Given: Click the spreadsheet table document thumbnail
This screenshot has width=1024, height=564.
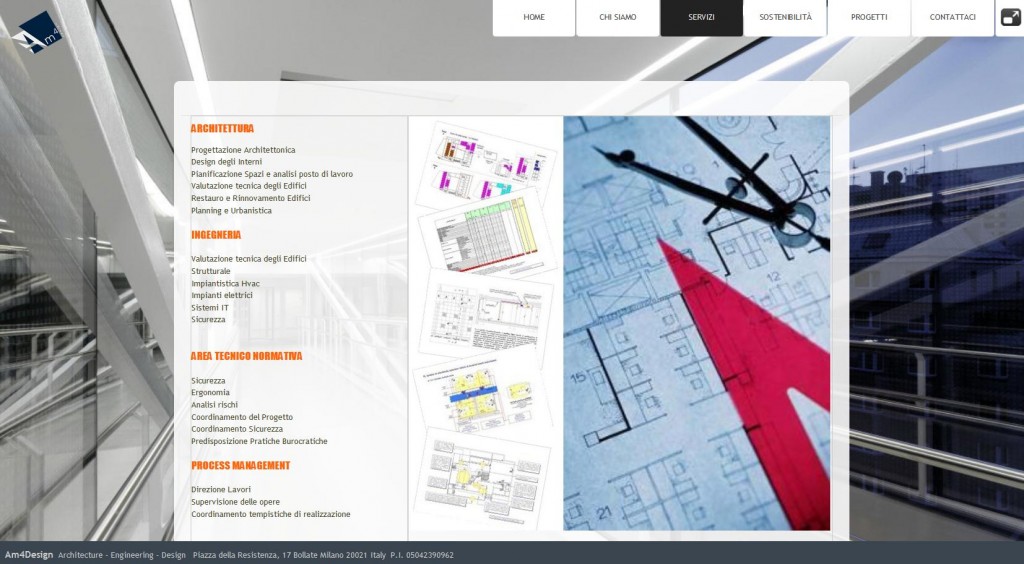Looking at the screenshot, I should click(x=485, y=232).
